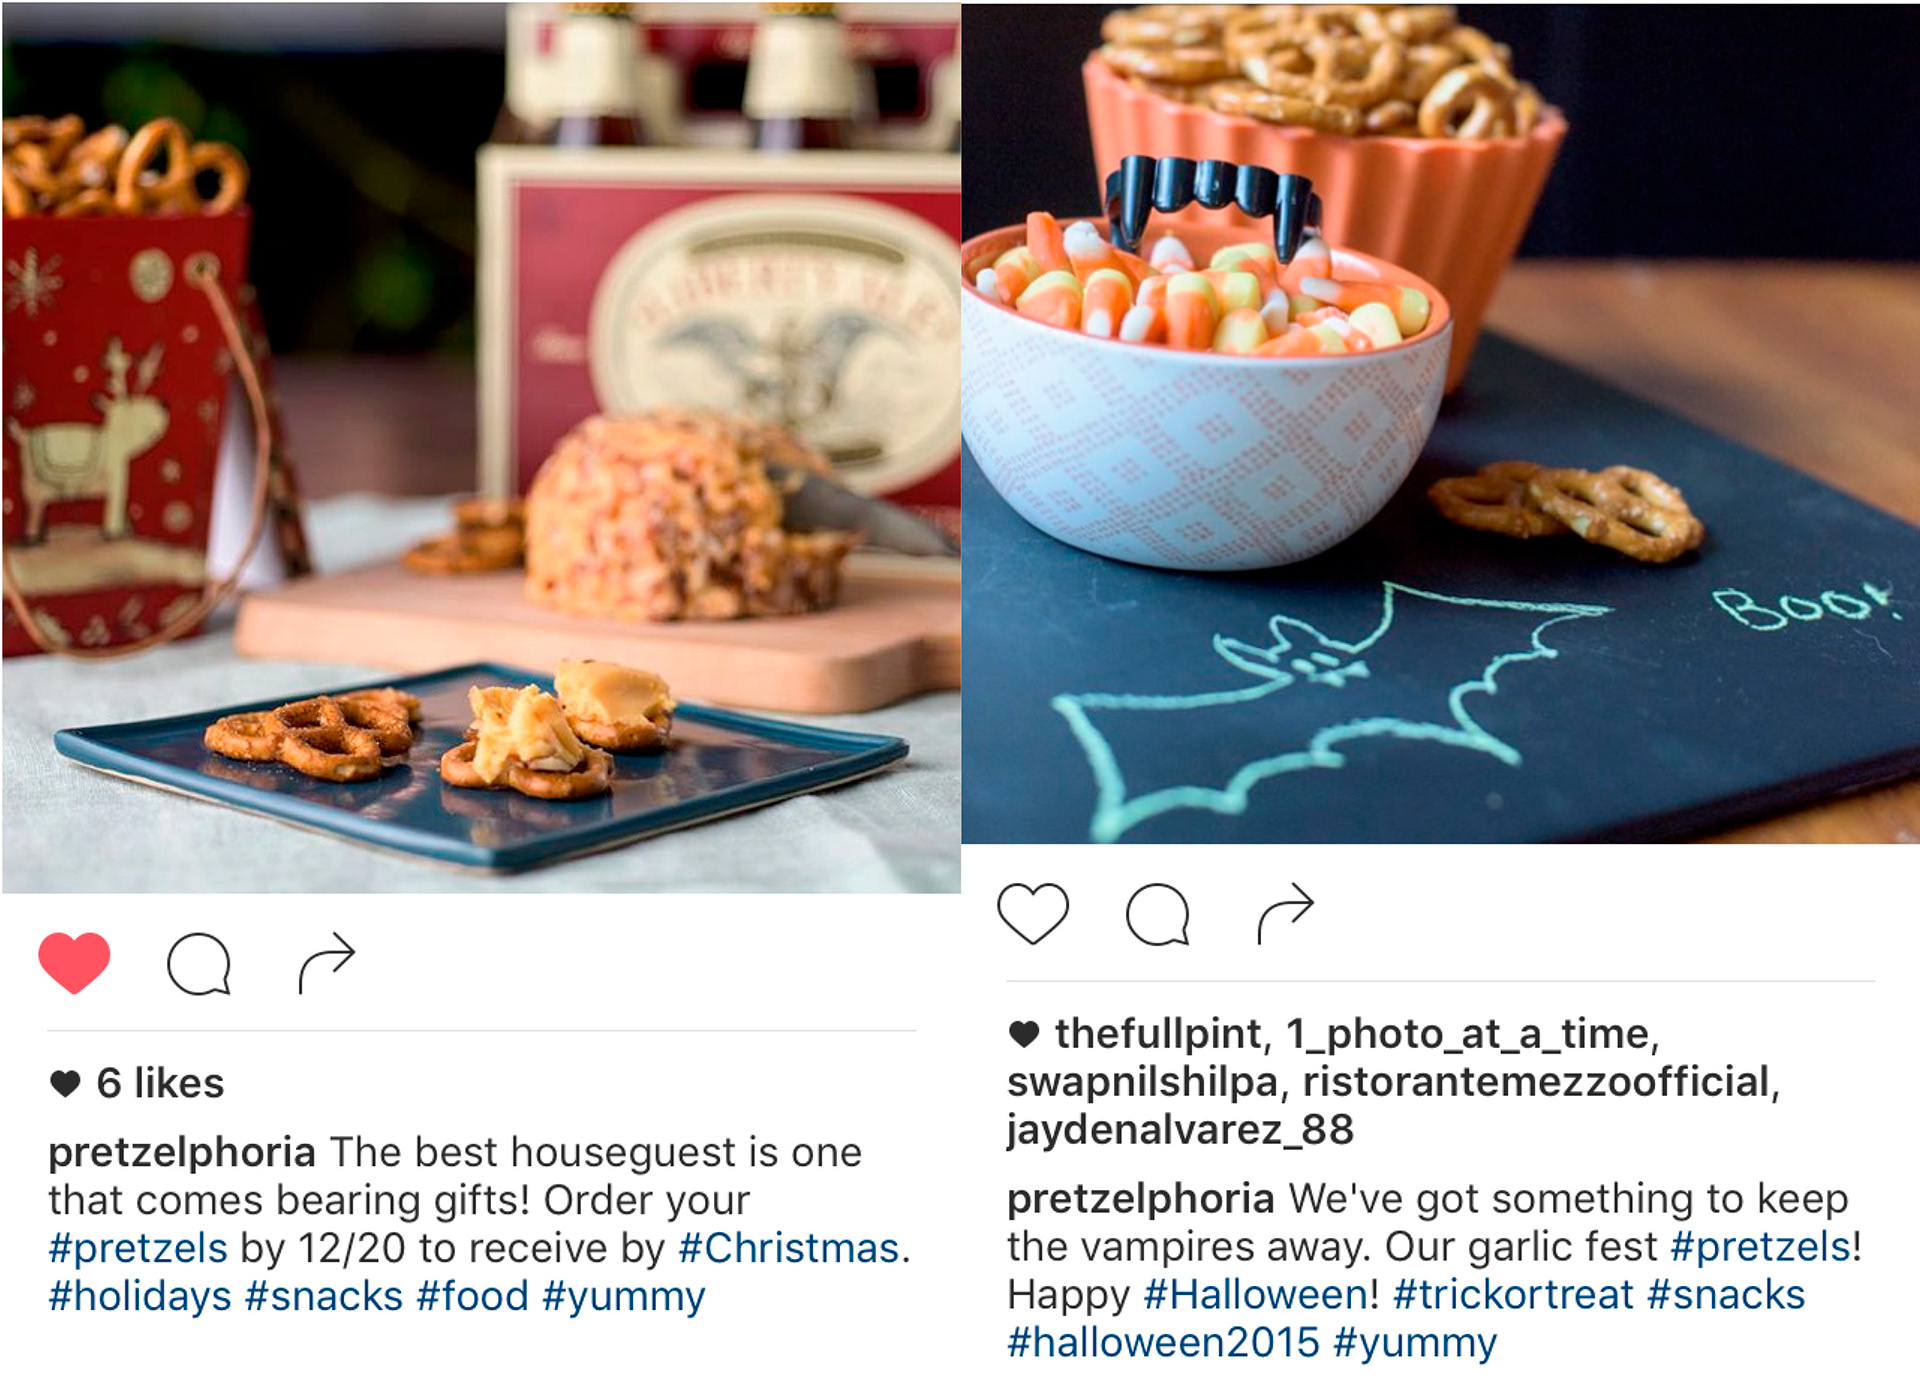The height and width of the screenshot is (1392, 1920).
Task: View the 6 likes list
Action: tap(160, 1083)
